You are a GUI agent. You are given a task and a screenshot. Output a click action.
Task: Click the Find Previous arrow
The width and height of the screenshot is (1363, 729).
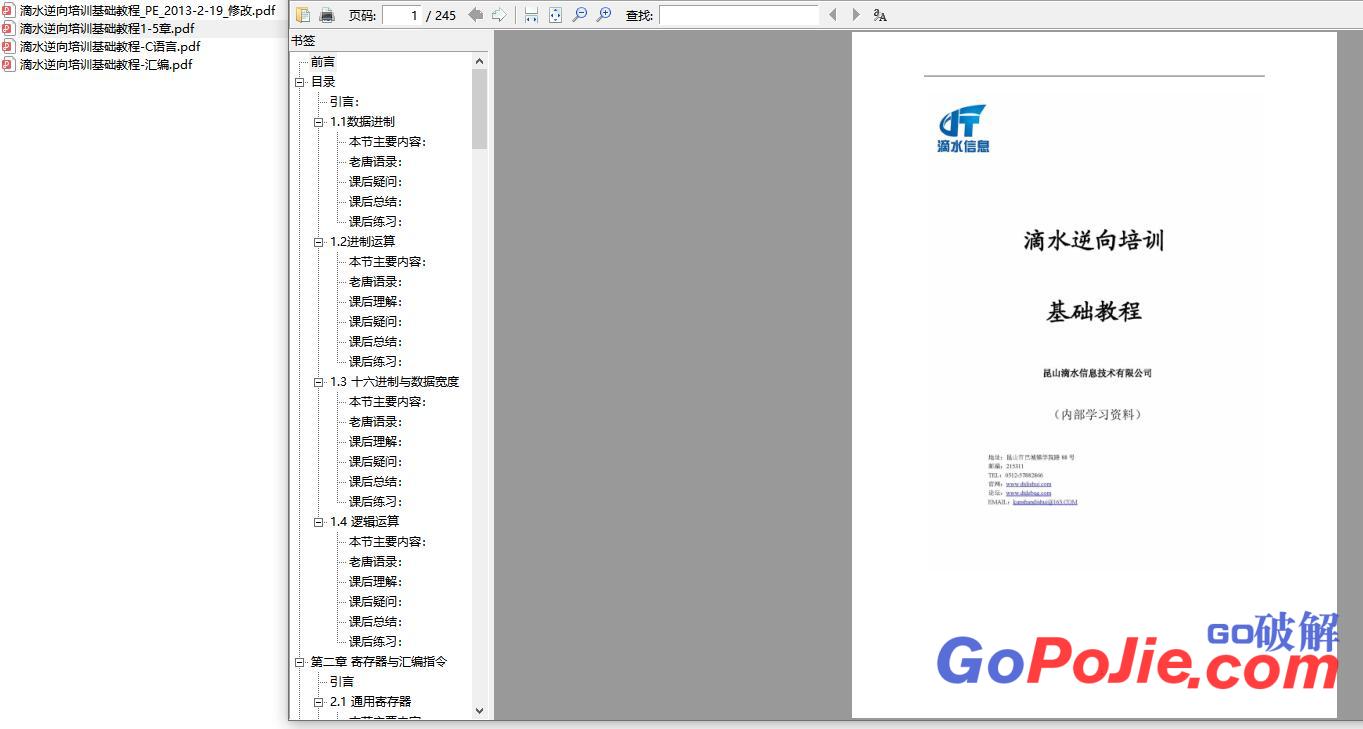coord(832,15)
